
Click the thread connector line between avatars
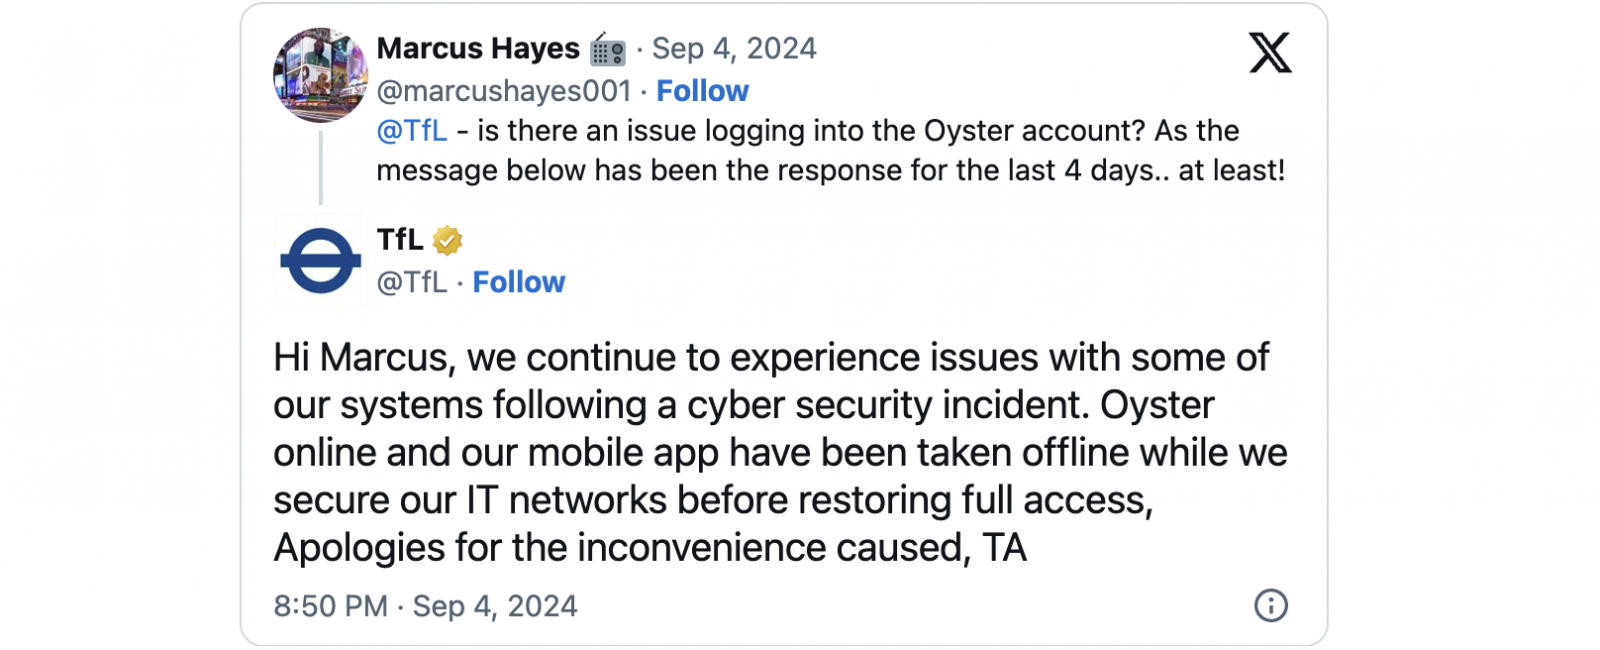pyautogui.click(x=320, y=167)
